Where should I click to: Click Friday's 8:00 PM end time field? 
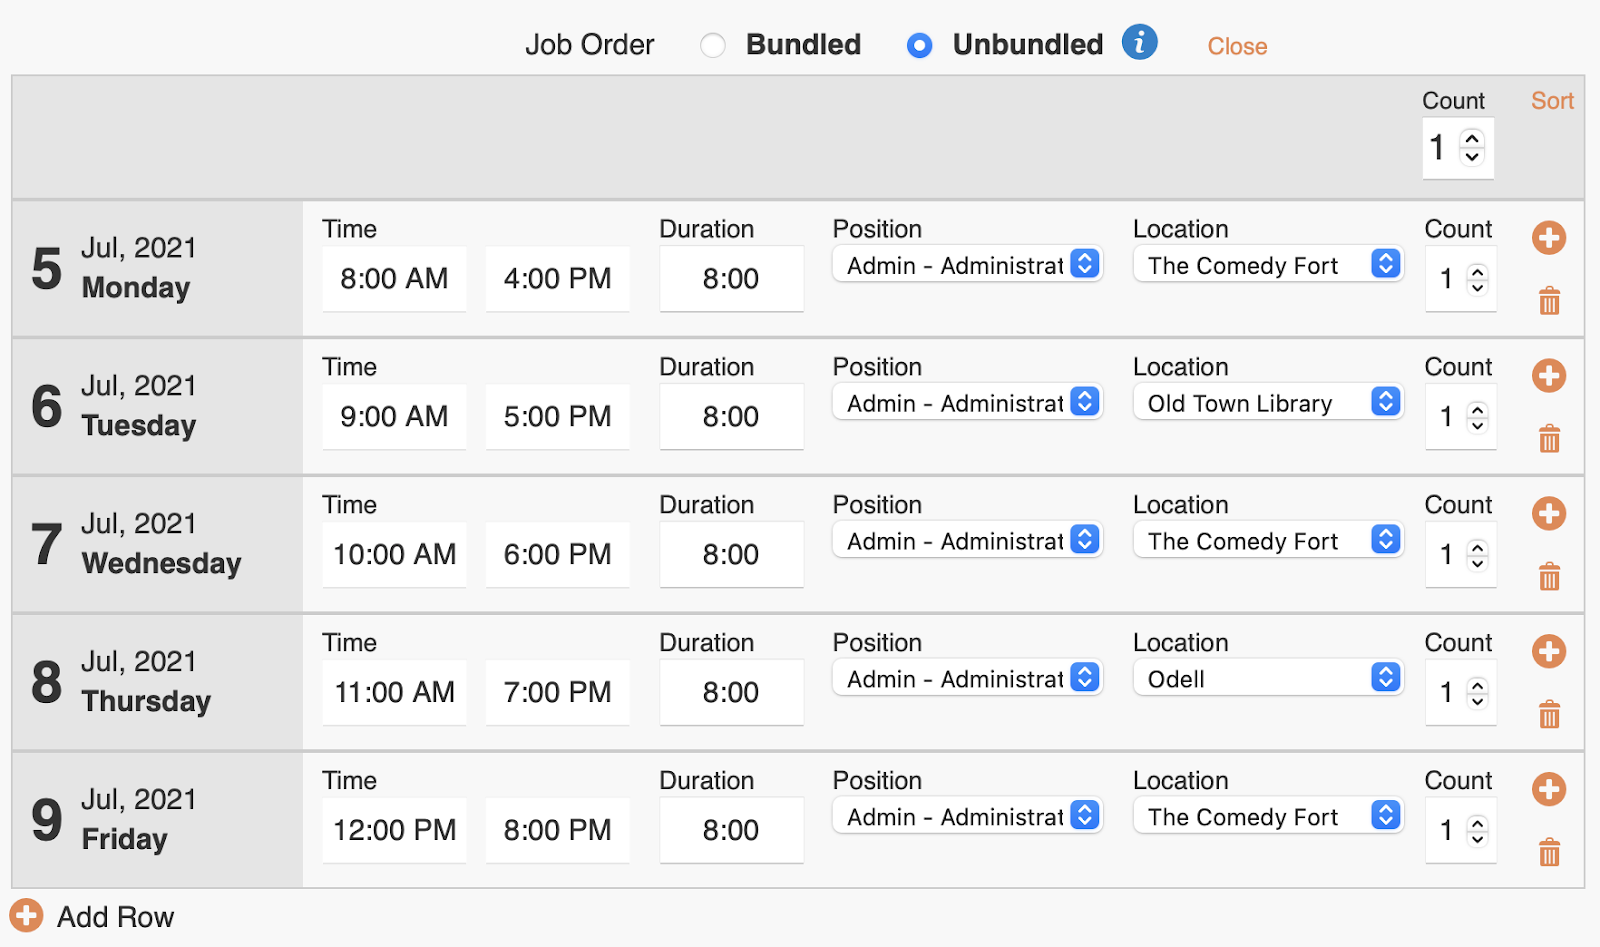557,831
